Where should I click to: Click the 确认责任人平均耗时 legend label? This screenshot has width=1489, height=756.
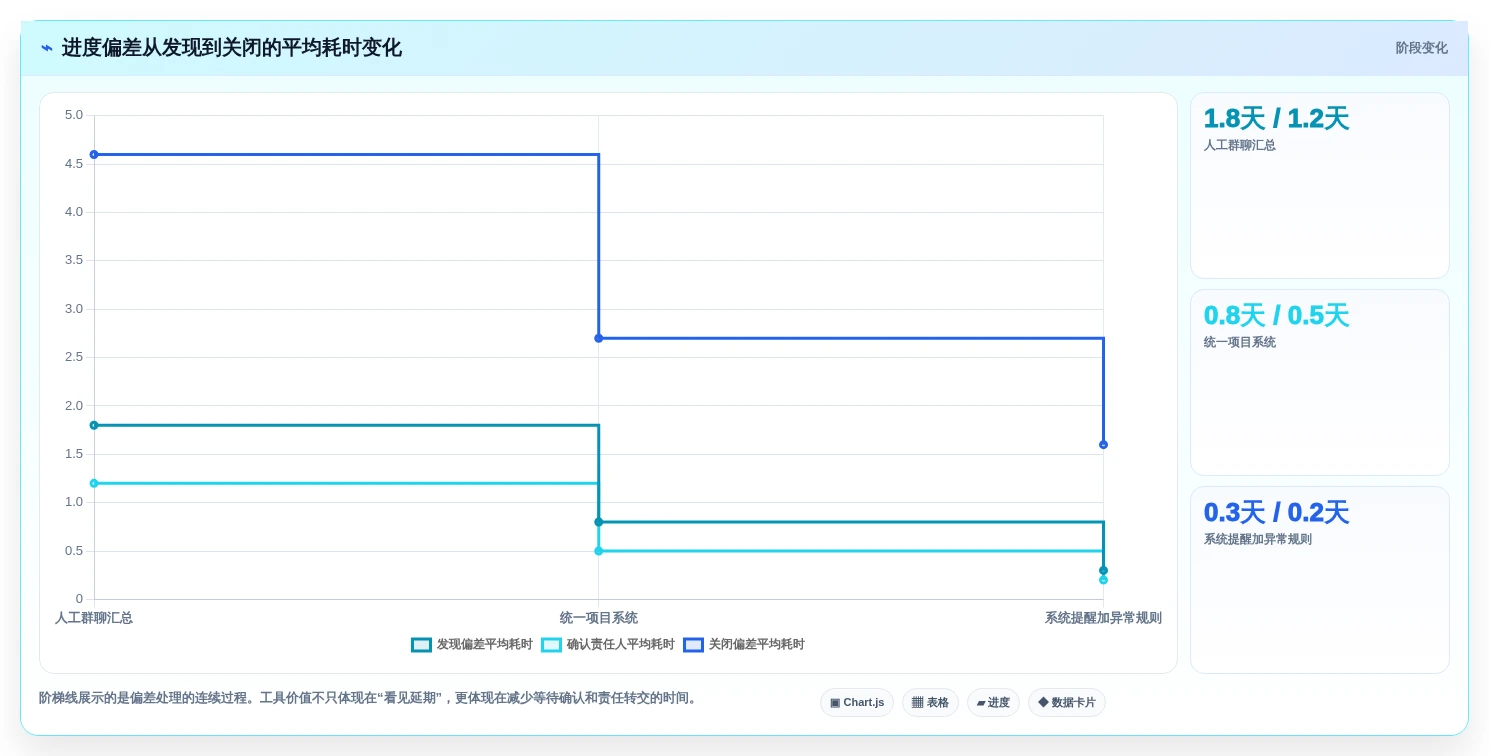tap(620, 645)
